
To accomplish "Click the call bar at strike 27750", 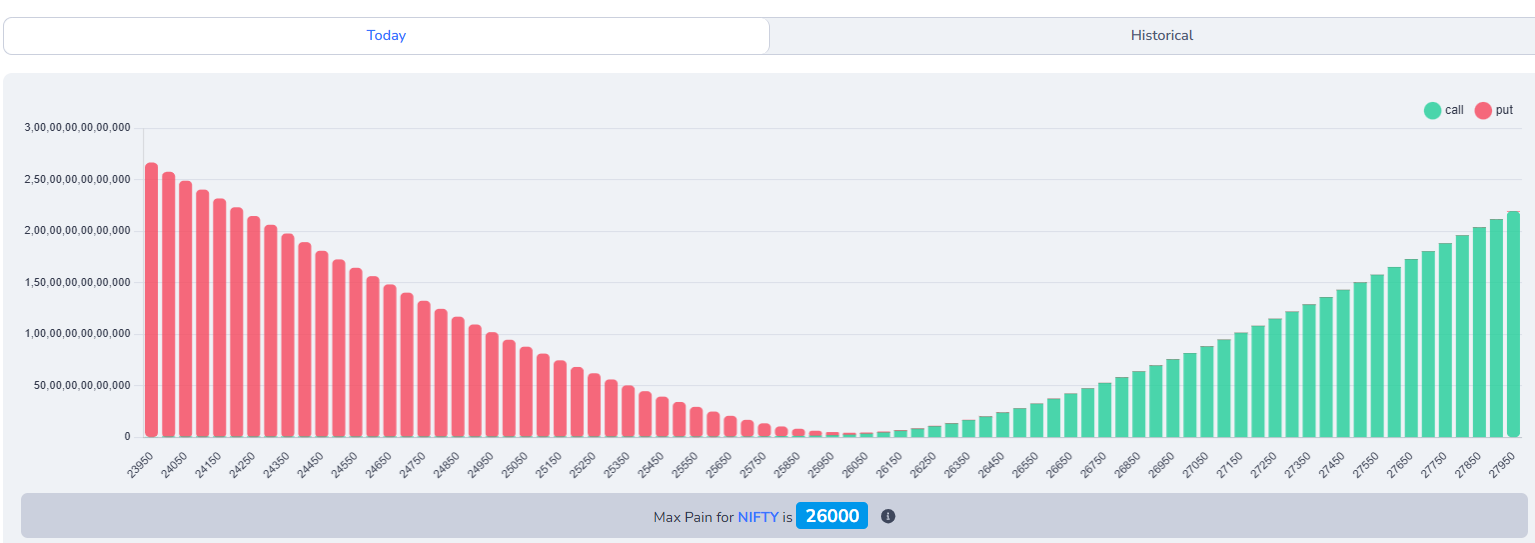I will coord(1445,340).
